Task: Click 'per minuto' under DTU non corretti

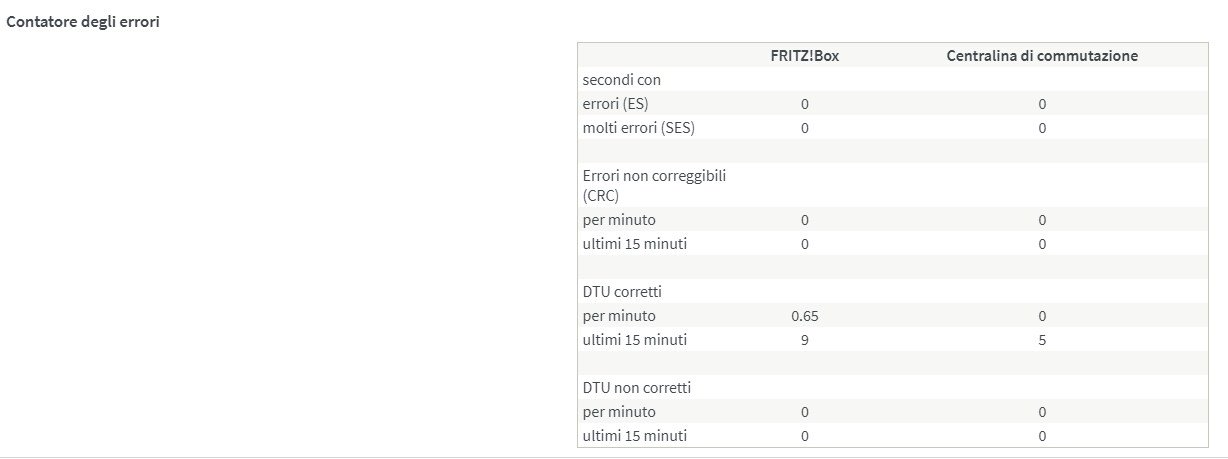Action: [619, 412]
